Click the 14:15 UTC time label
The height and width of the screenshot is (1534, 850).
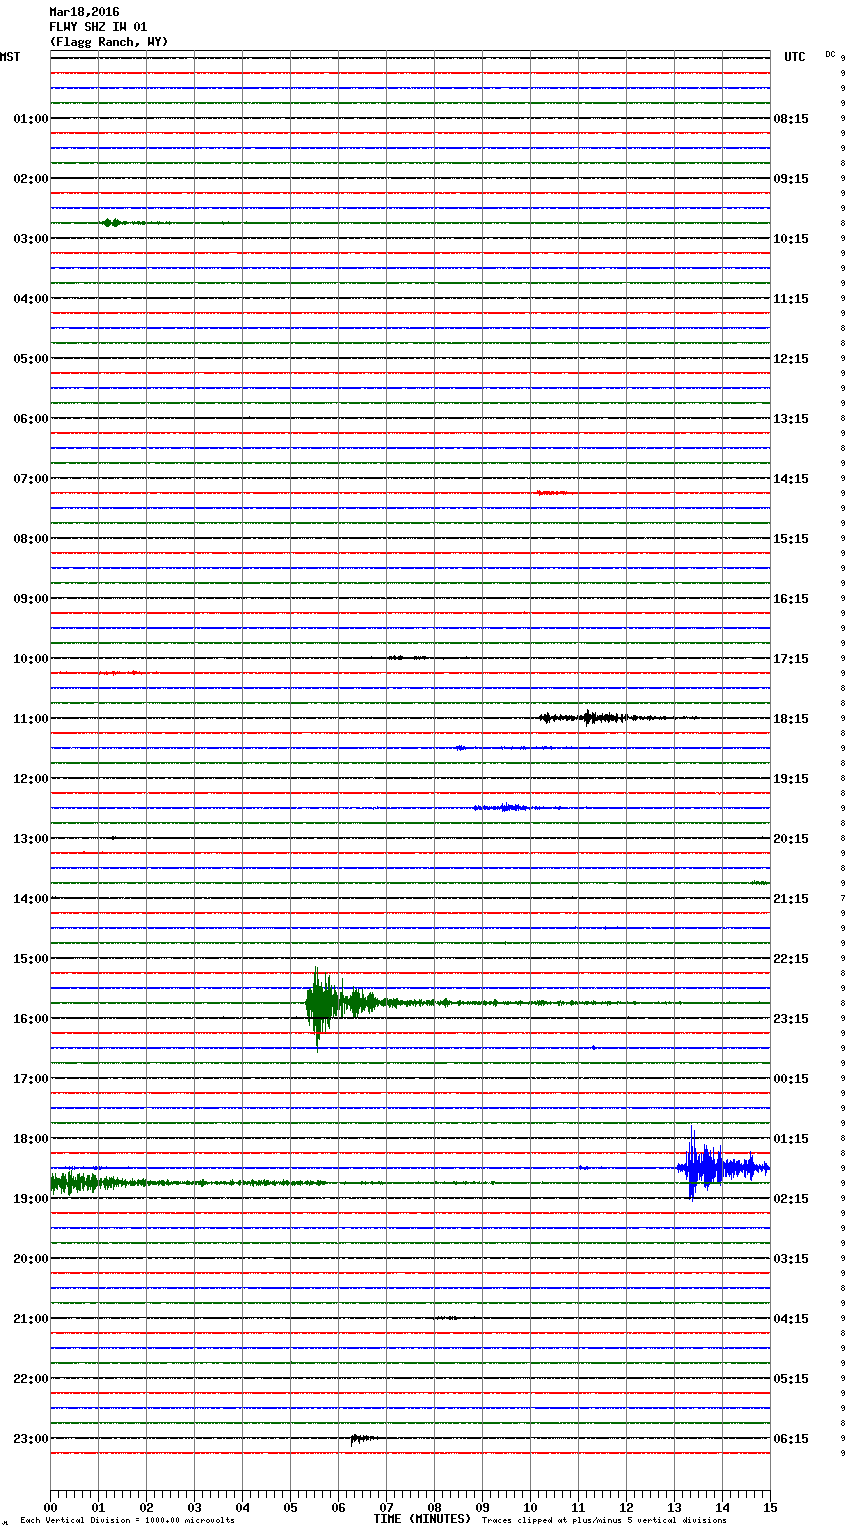[x=791, y=478]
